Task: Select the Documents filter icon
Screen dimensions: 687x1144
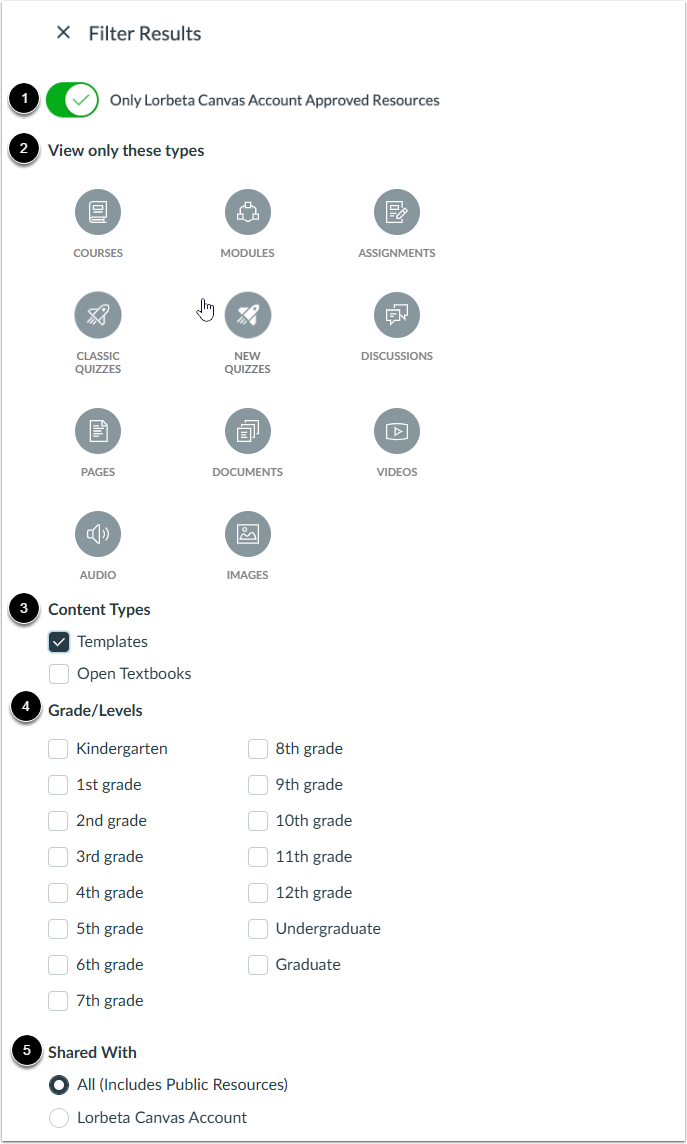Action: coord(248,430)
